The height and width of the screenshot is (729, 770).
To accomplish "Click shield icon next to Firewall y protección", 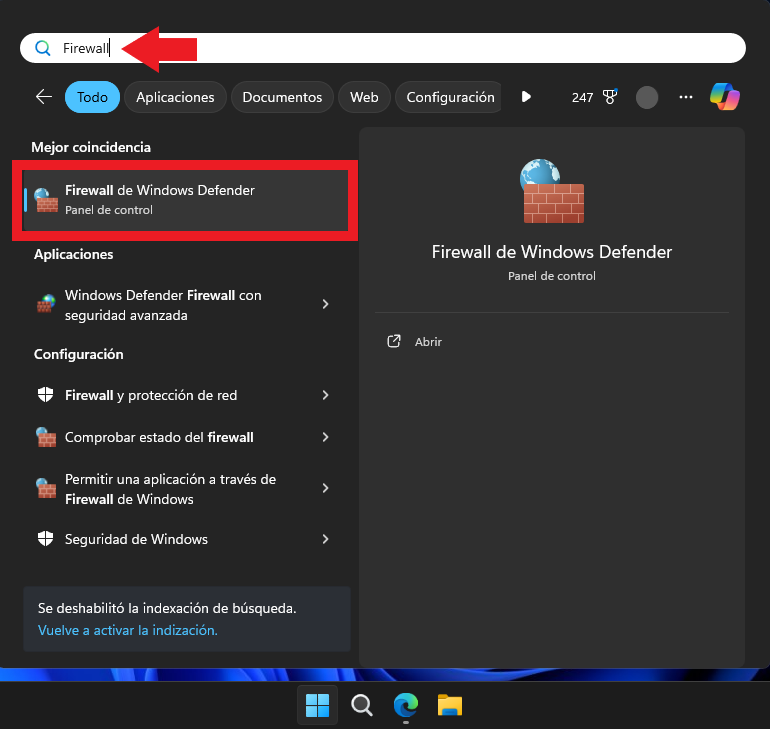I will [x=46, y=395].
